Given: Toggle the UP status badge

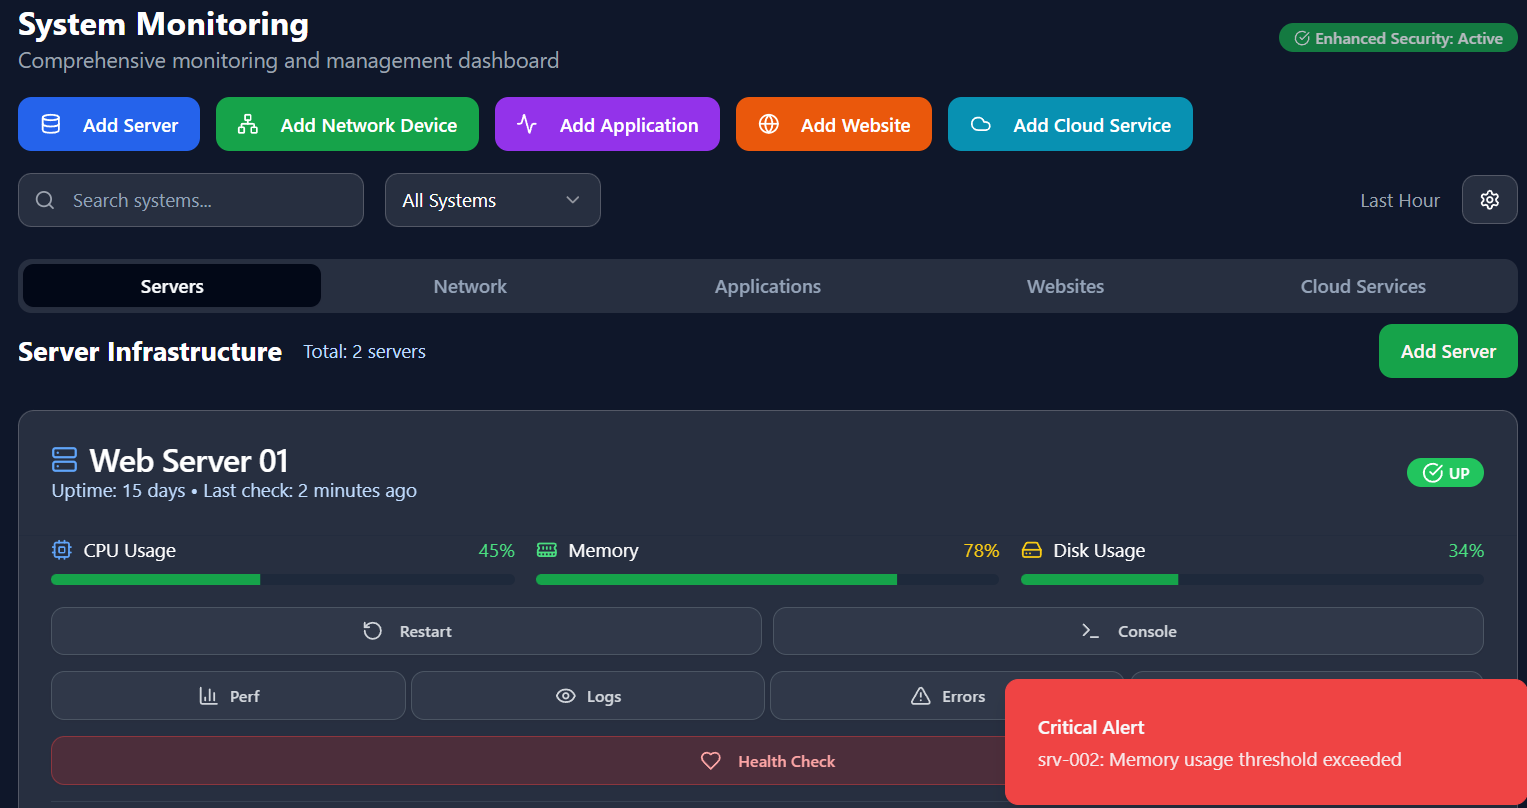Looking at the screenshot, I should (1445, 473).
